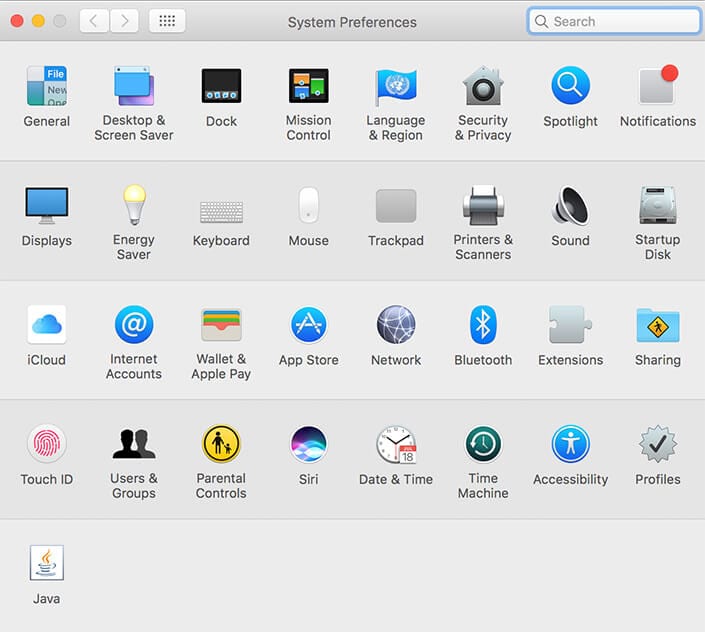Minimize the System Preferences window

38,21
